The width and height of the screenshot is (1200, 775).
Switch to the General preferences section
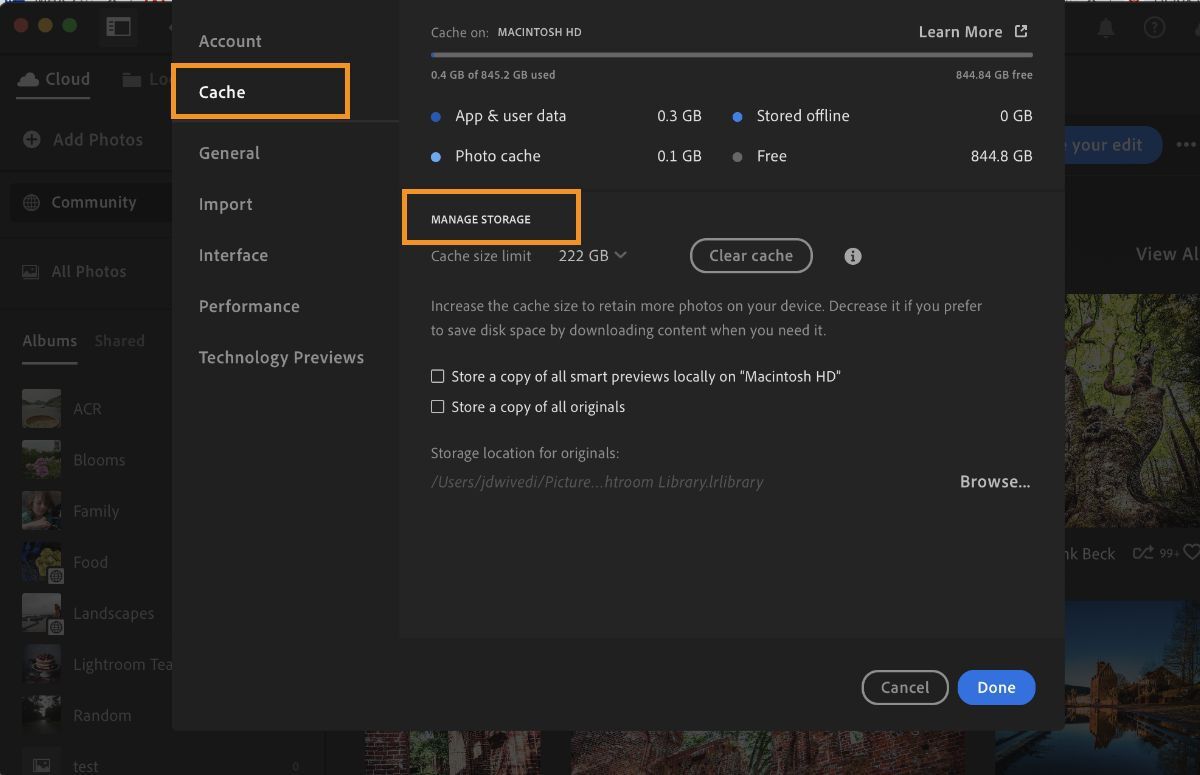point(229,153)
